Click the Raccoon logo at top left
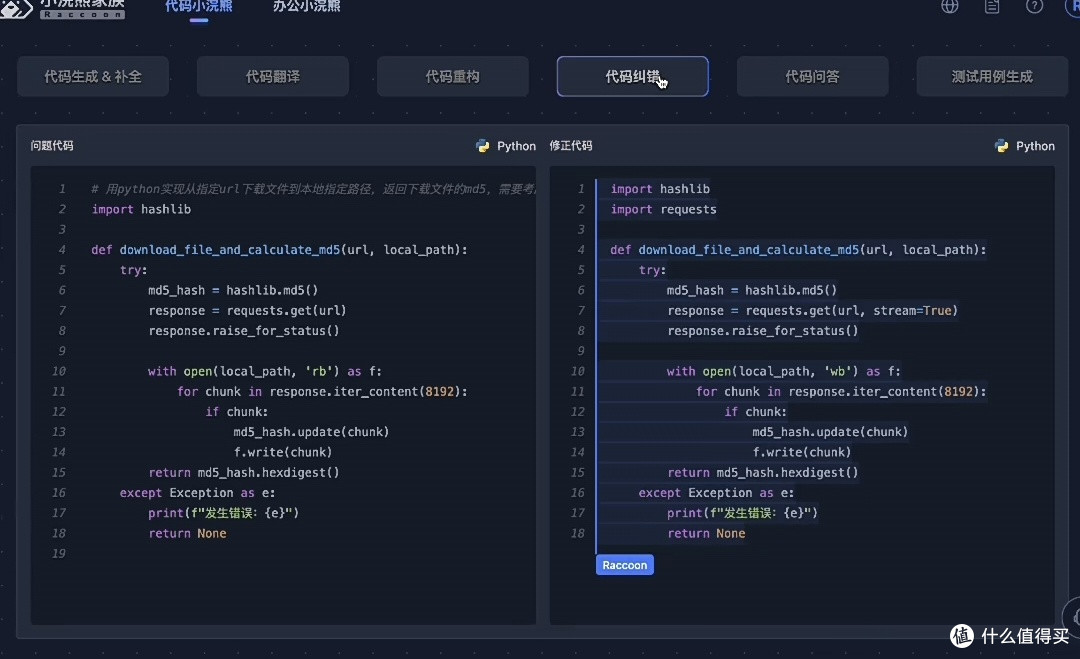The image size is (1080, 659). pos(63,8)
